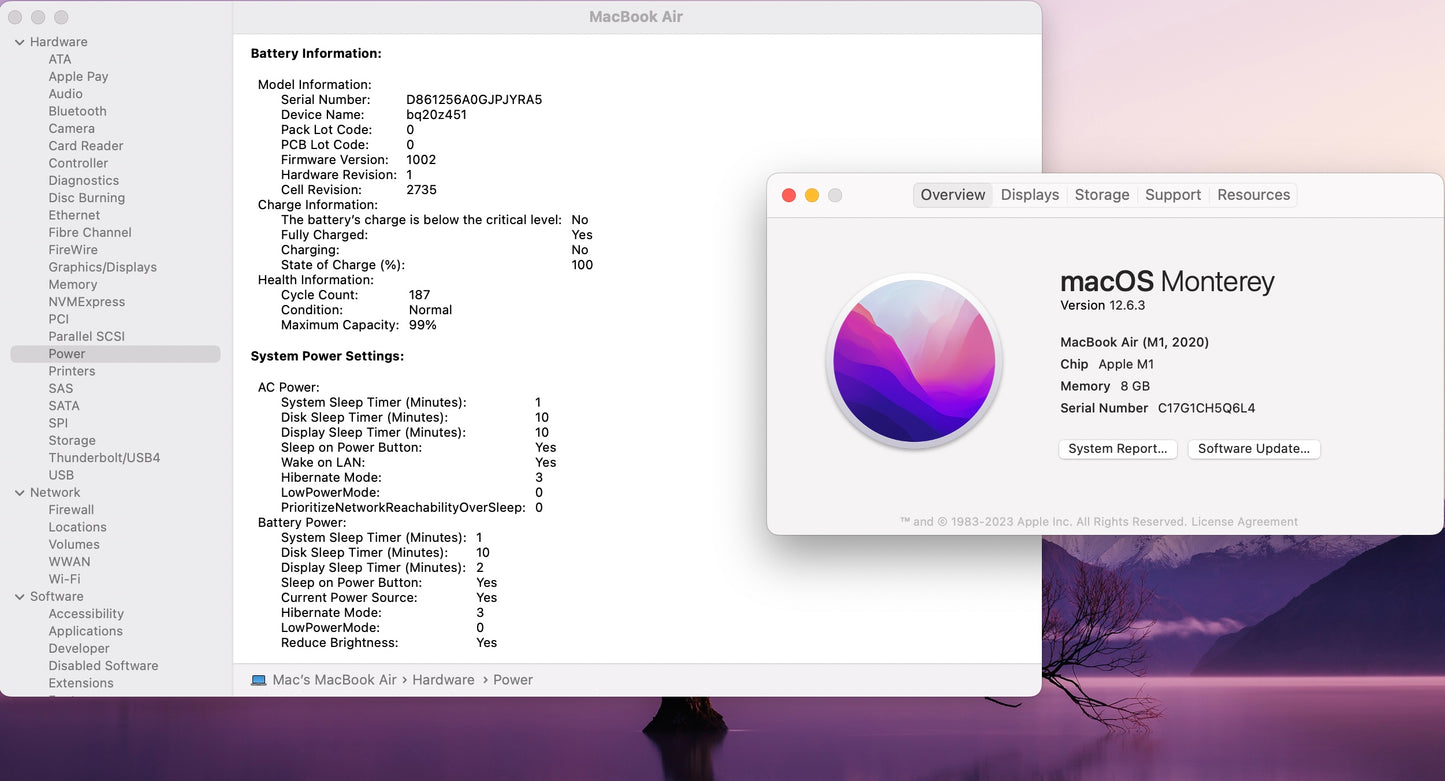Select USB in the sidebar

tap(61, 476)
